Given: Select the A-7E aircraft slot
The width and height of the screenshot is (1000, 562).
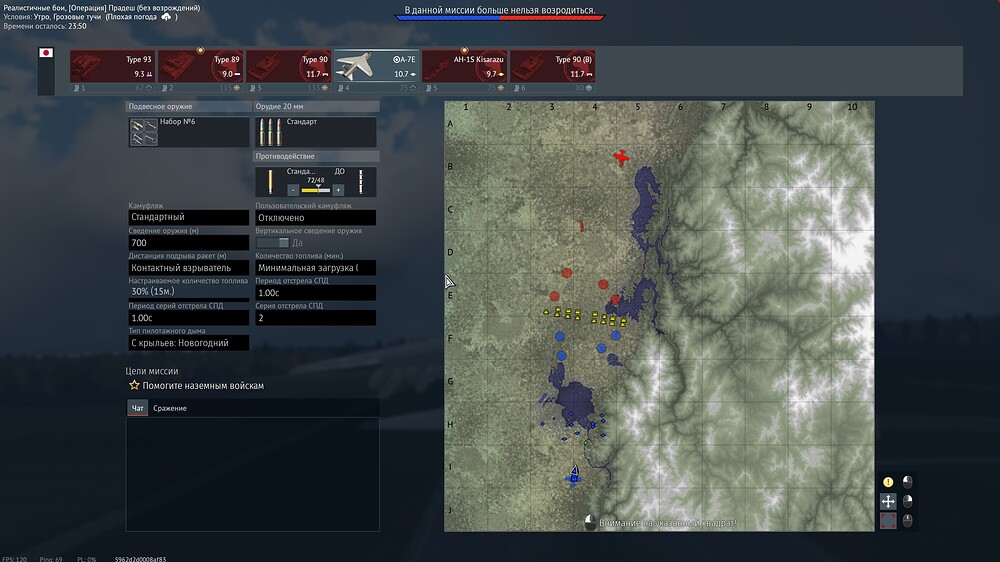Looking at the screenshot, I should [x=376, y=66].
